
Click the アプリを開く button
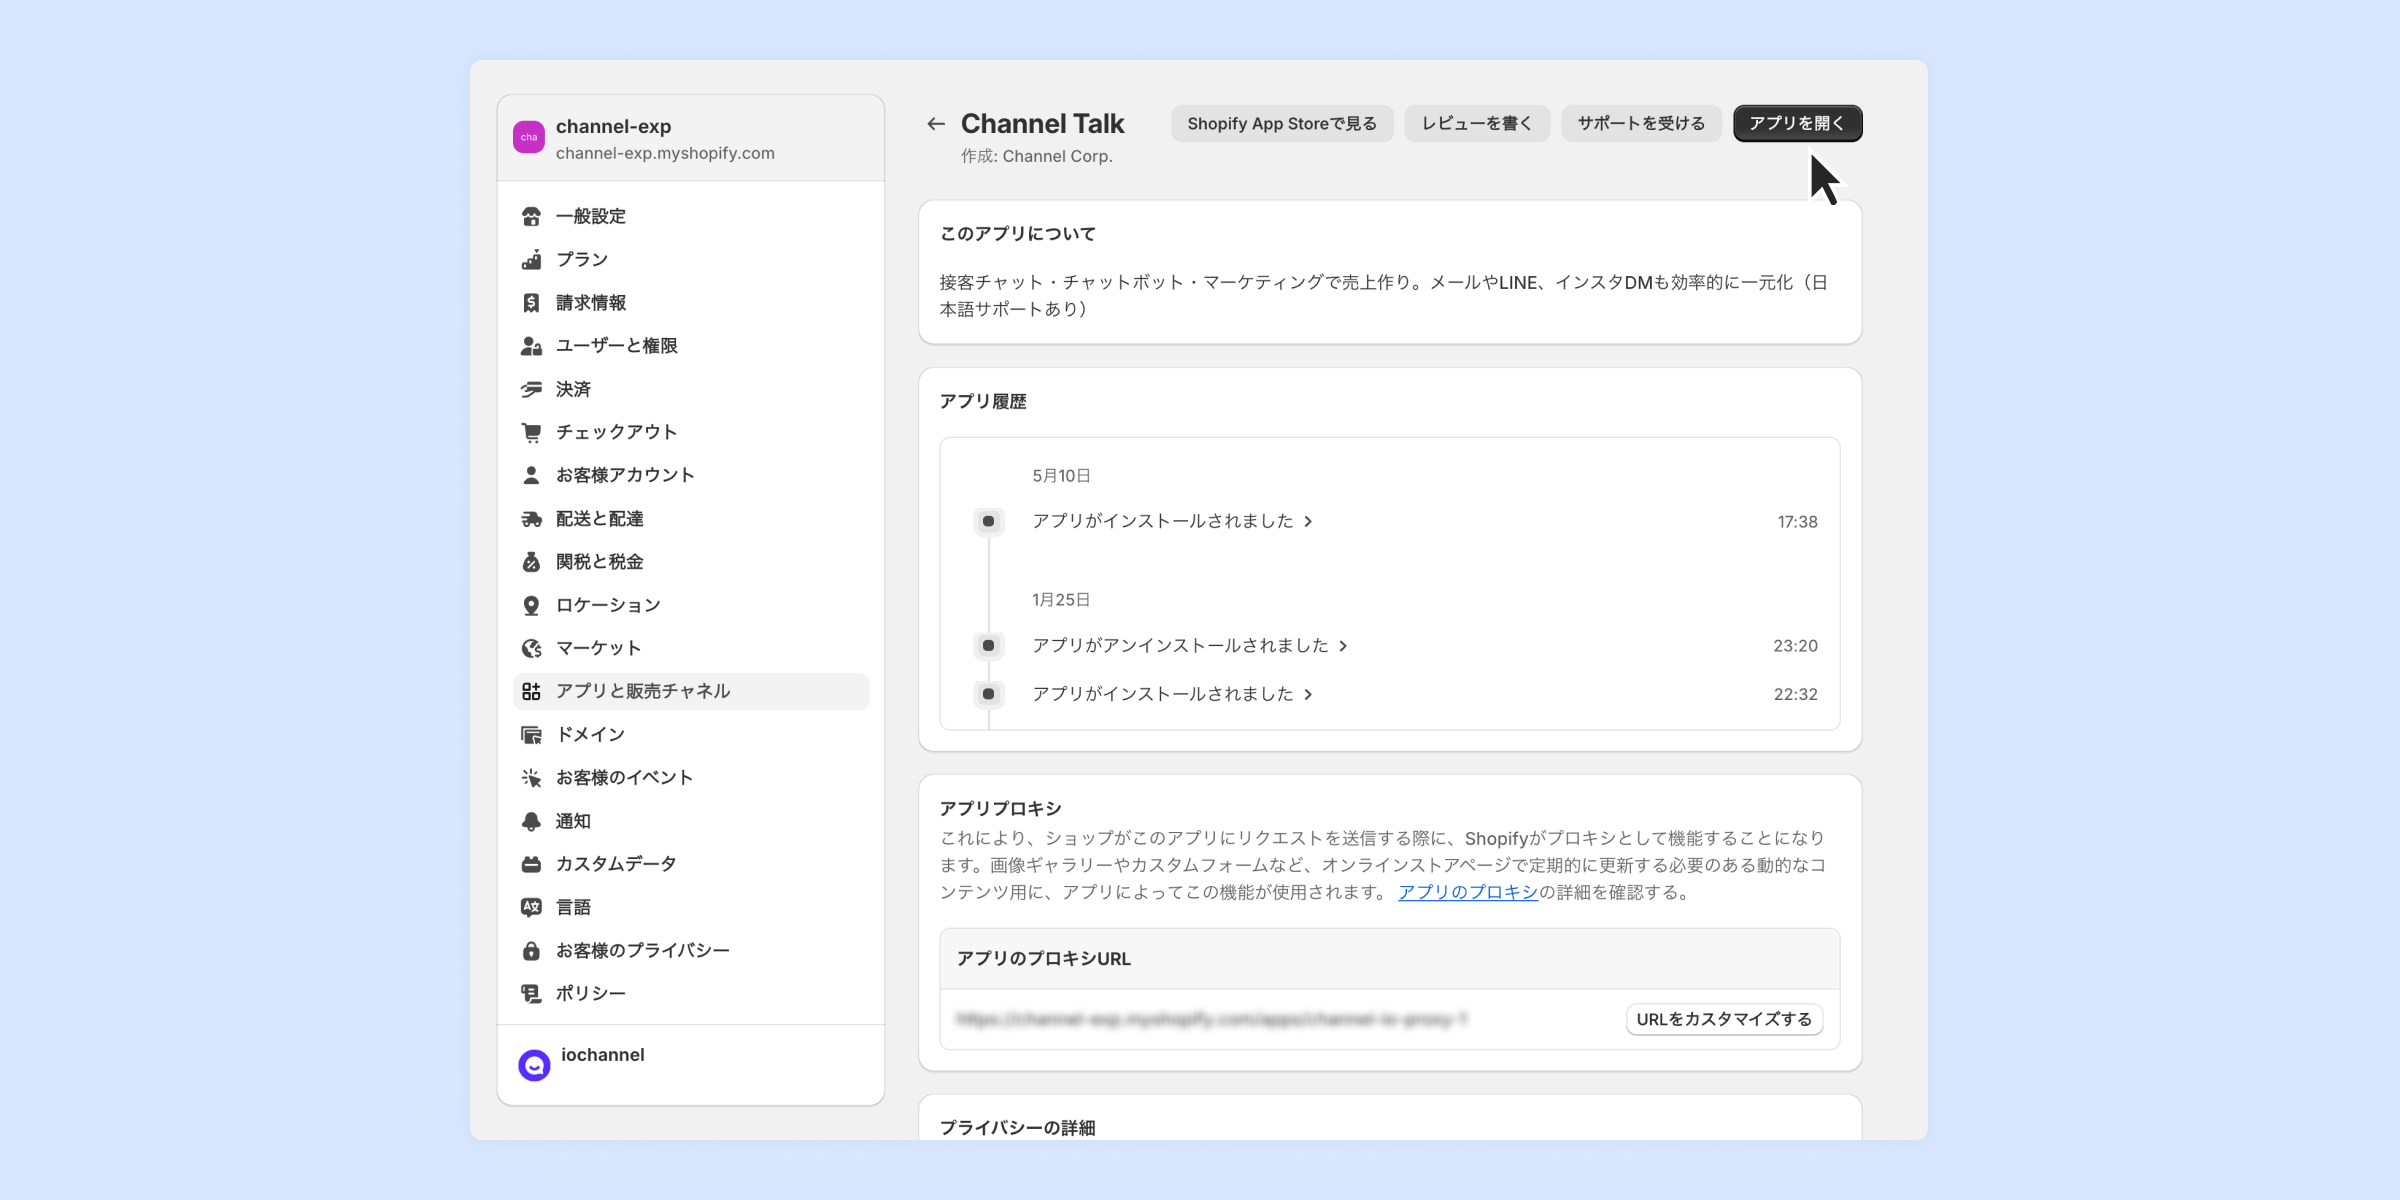(x=1797, y=123)
